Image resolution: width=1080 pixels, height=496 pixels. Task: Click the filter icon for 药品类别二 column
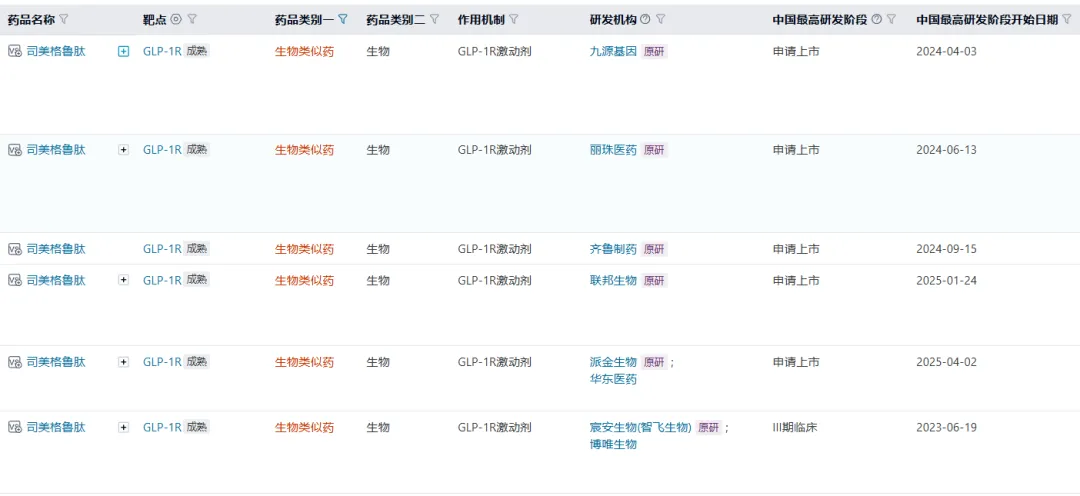point(434,19)
